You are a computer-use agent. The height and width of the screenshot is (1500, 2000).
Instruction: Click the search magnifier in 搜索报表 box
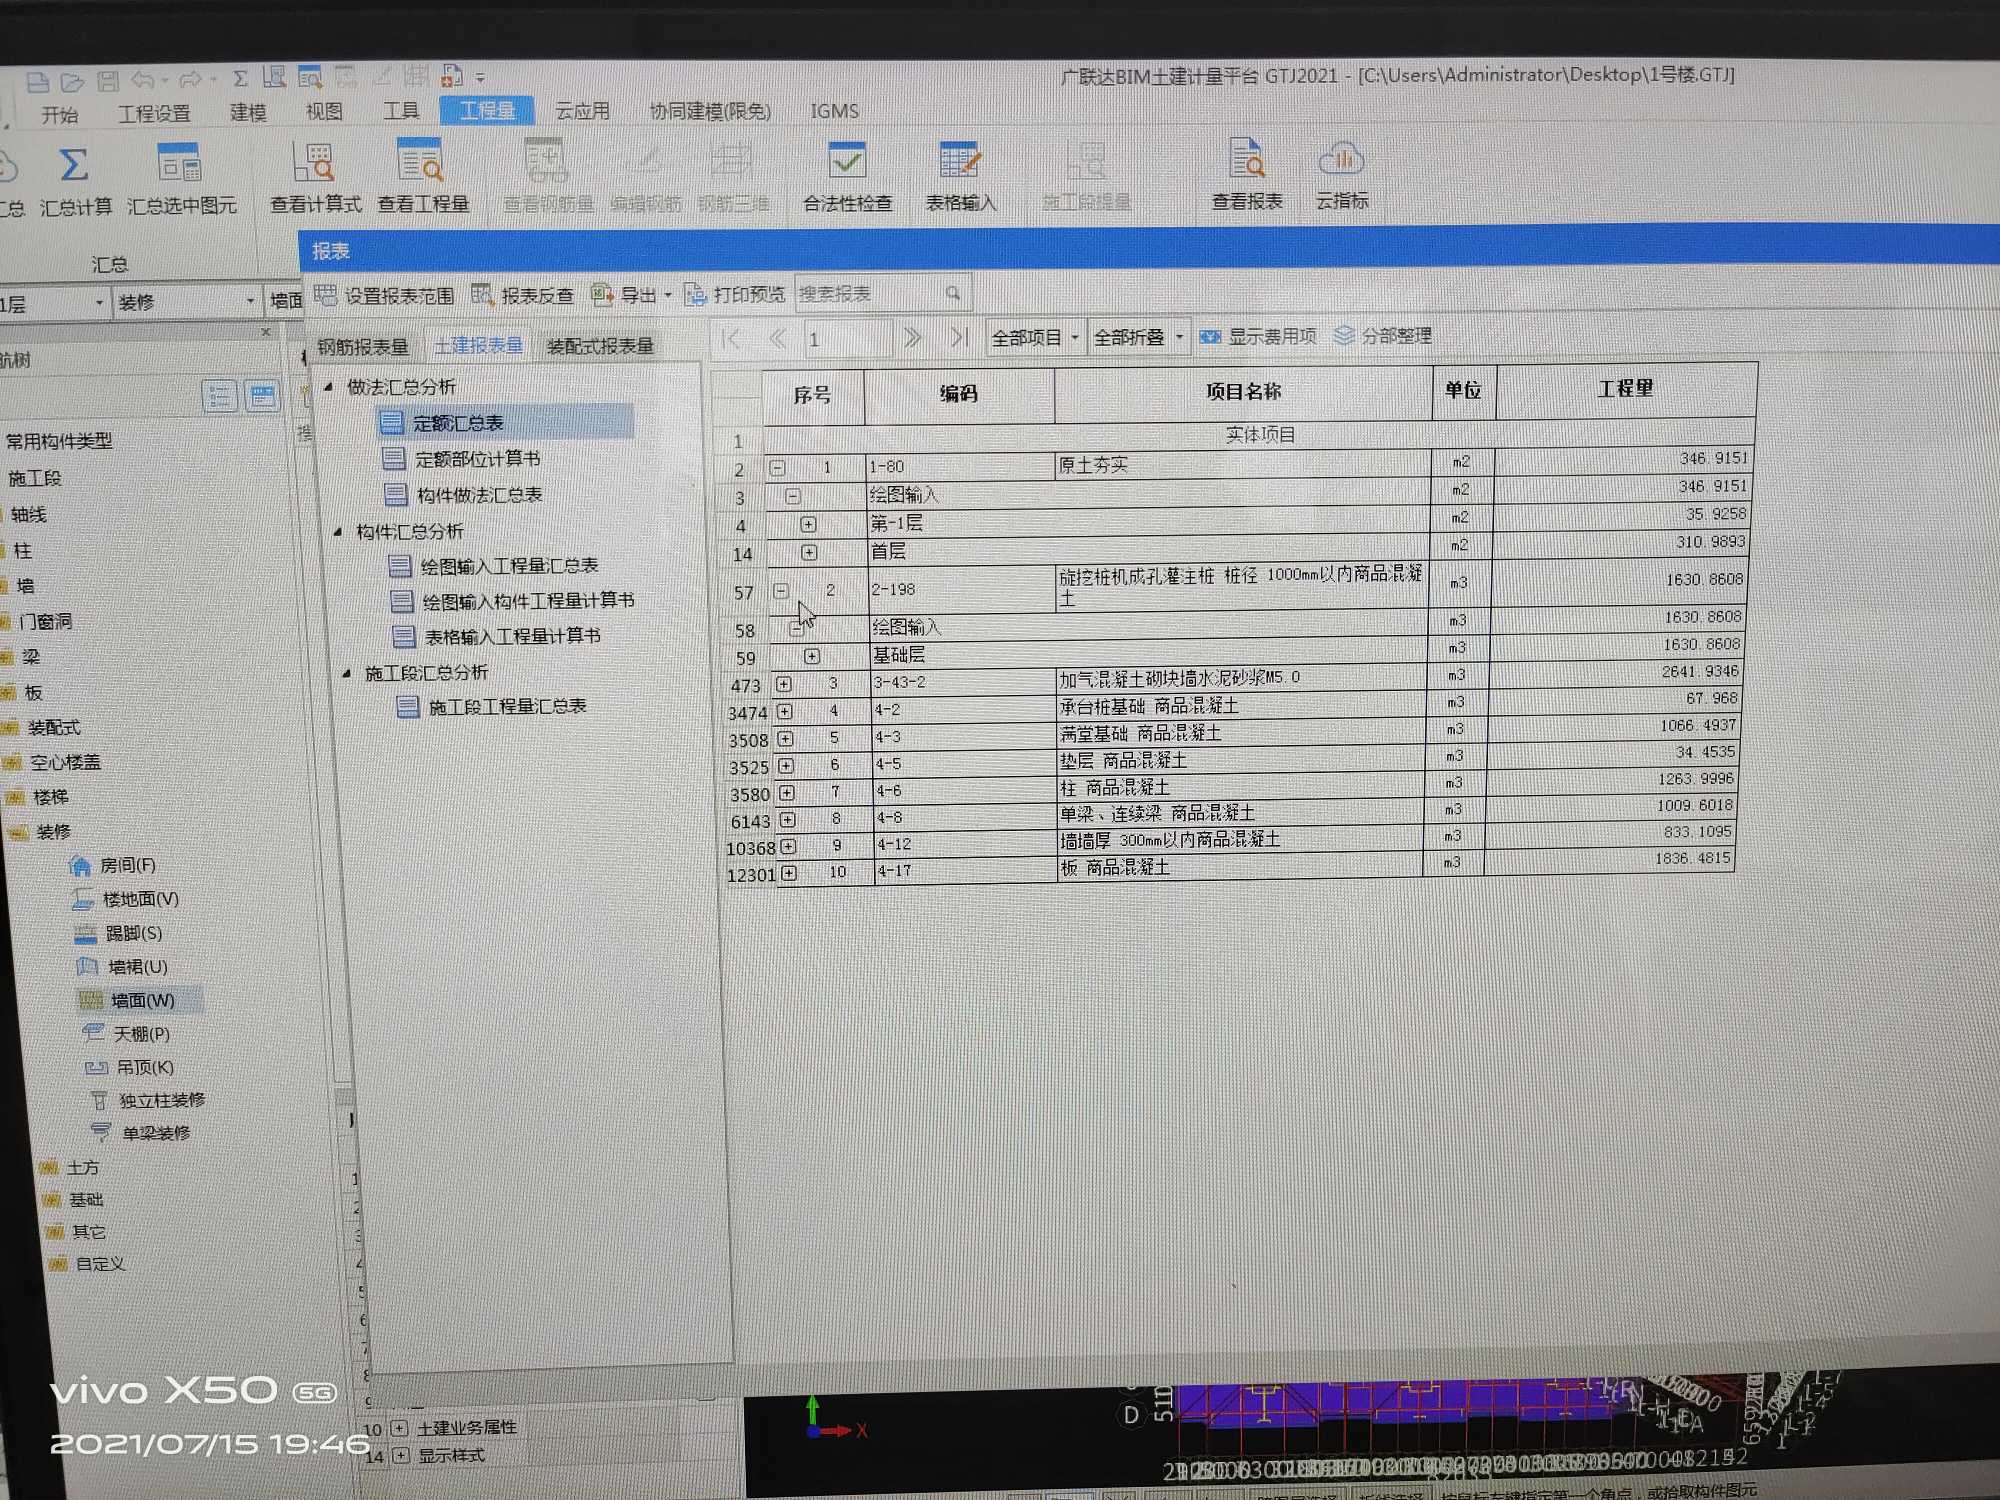point(952,293)
